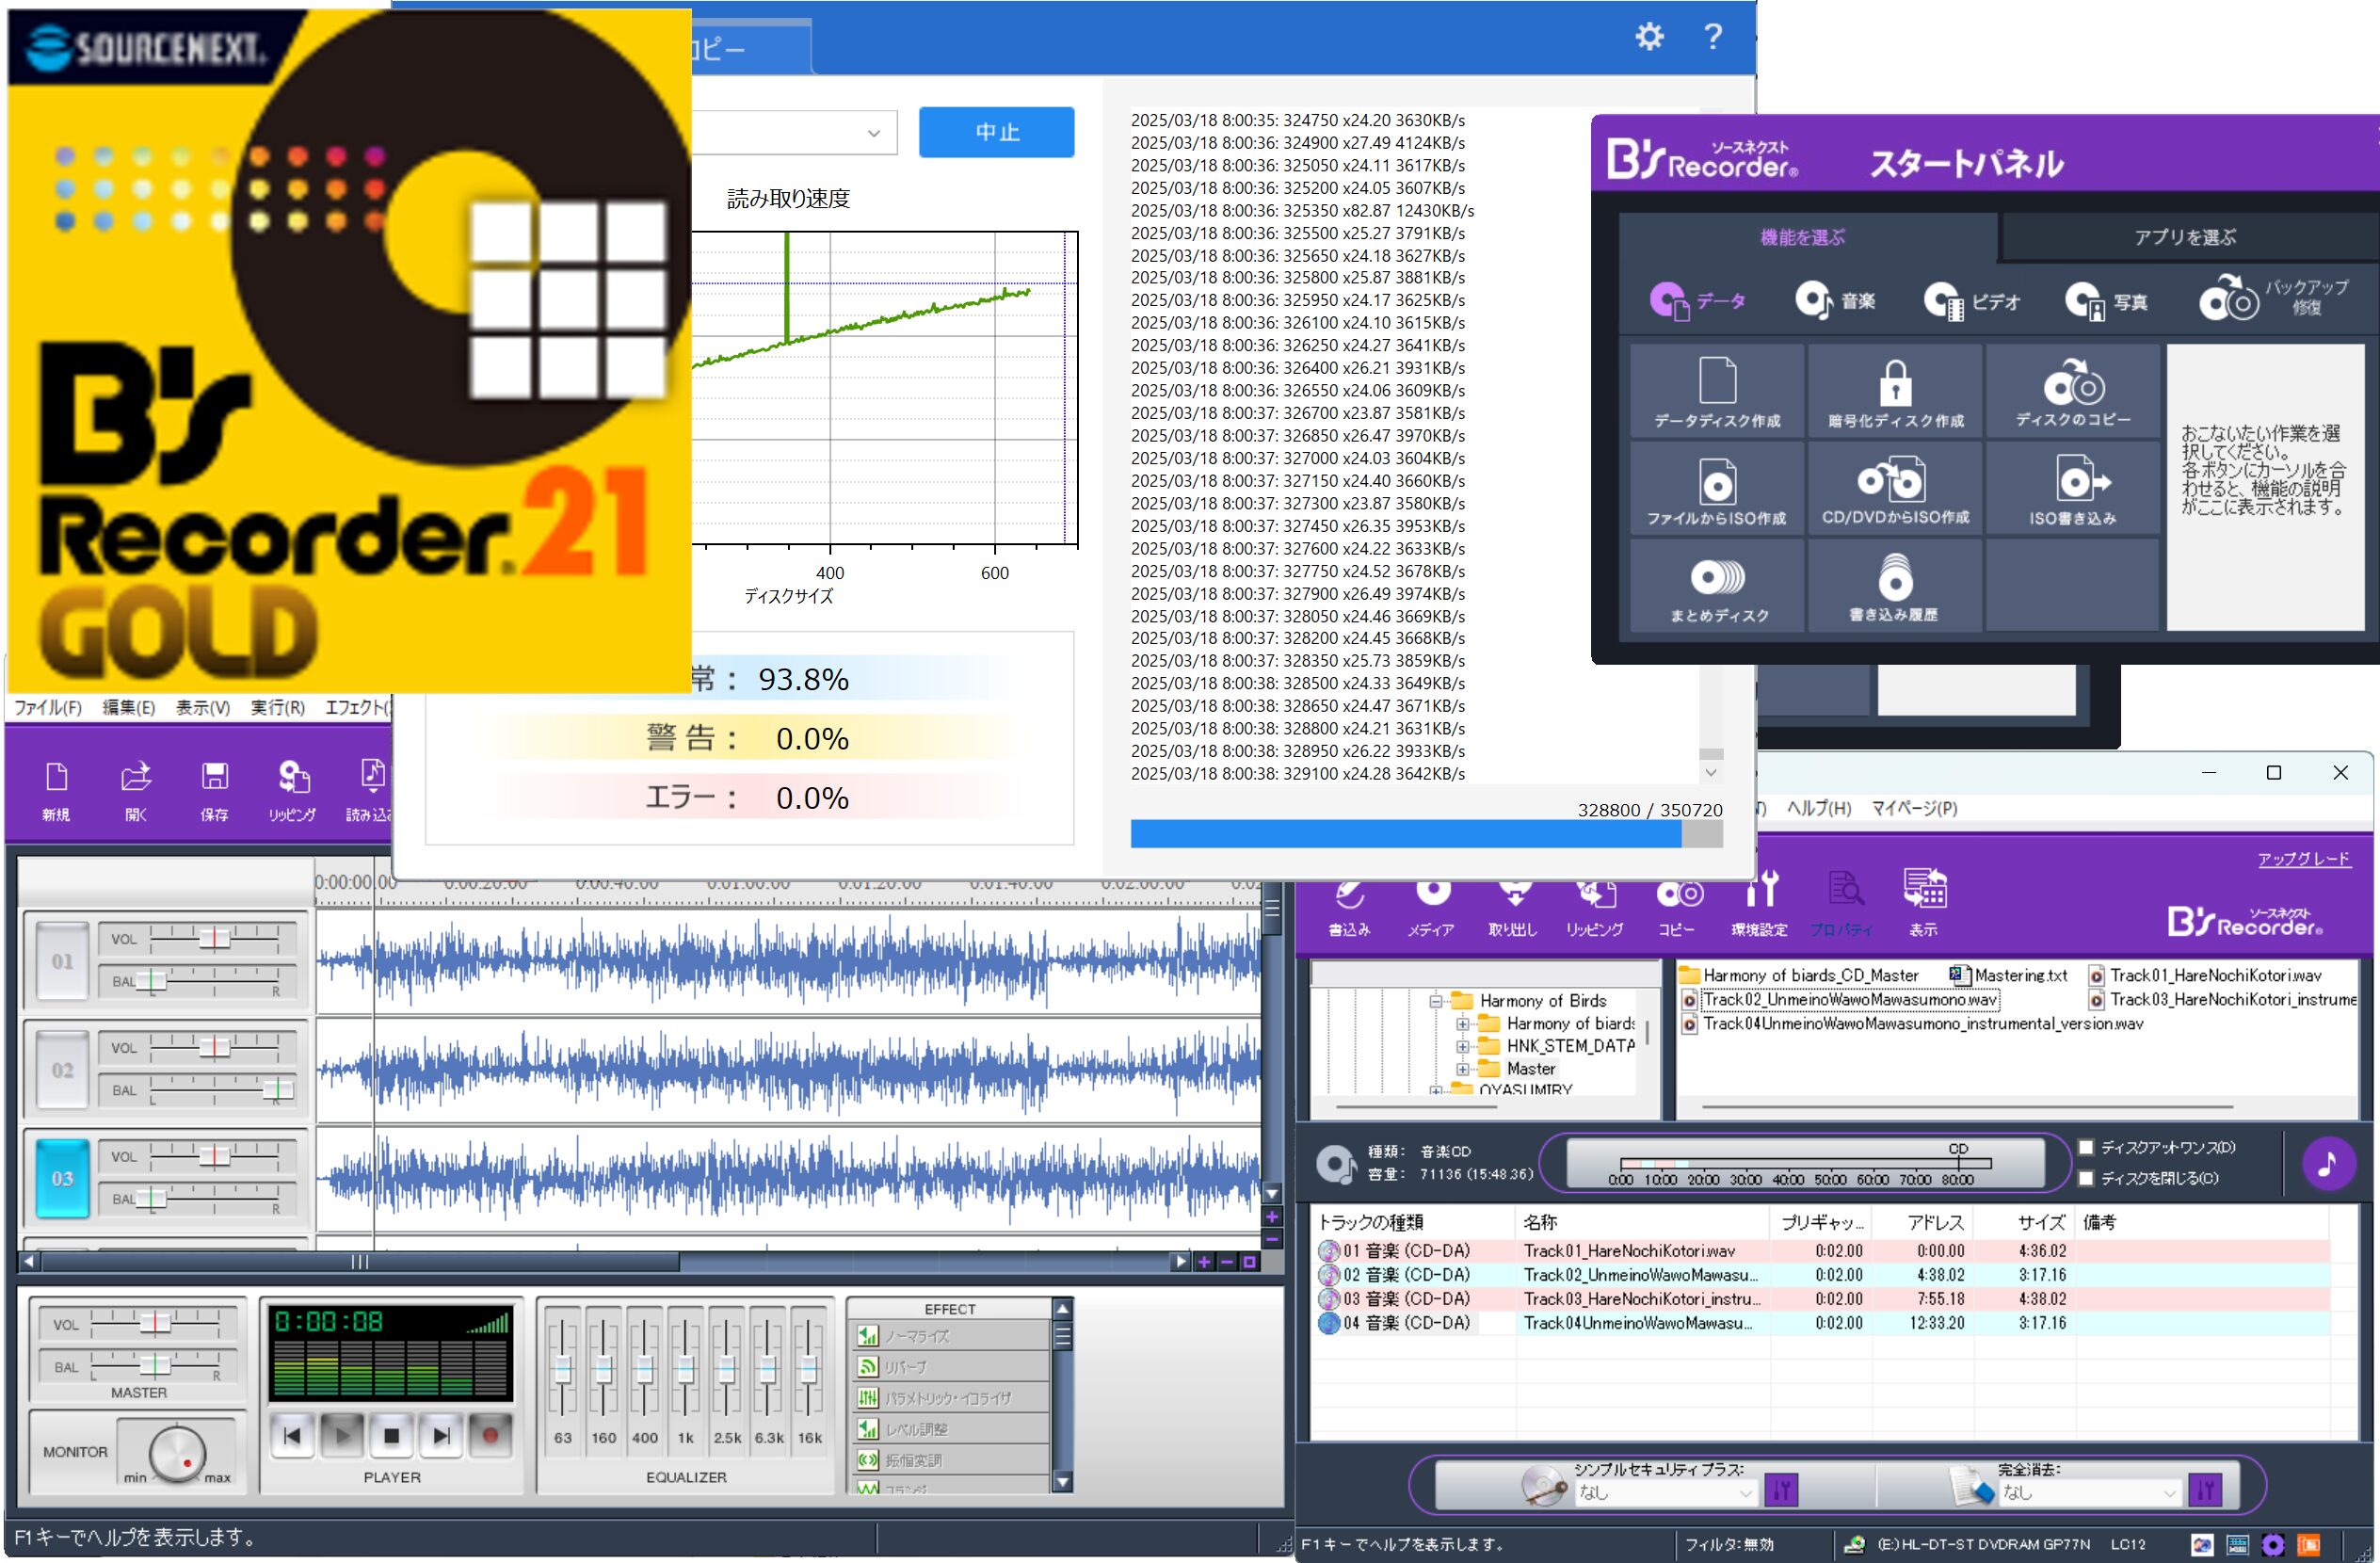Click Upgrade (アップグレード) link
The height and width of the screenshot is (1563, 2380).
(x=2304, y=859)
